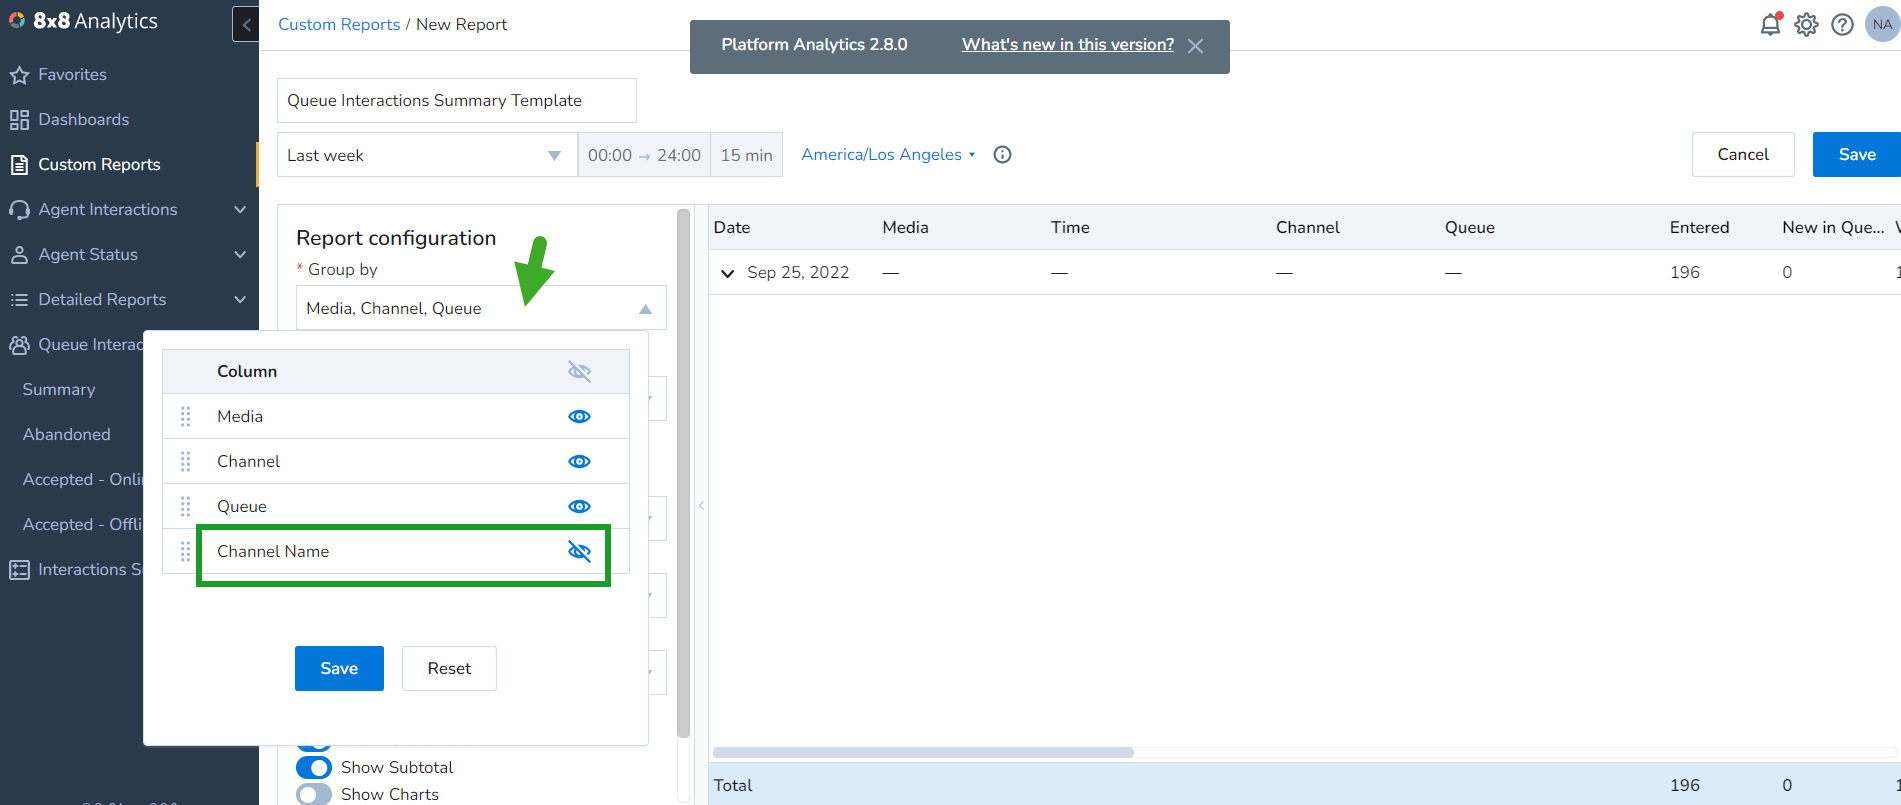Image resolution: width=1901 pixels, height=805 pixels.
Task: Open Custom Reports in the sidebar
Action: pos(99,165)
